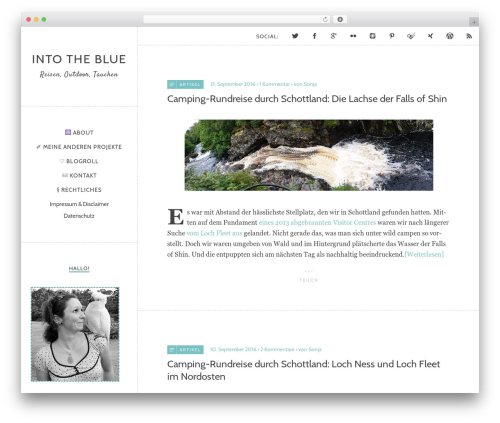The height and width of the screenshot is (423, 500).
Task: Click the Artikel tag on the Loch Ness post
Action: [190, 349]
